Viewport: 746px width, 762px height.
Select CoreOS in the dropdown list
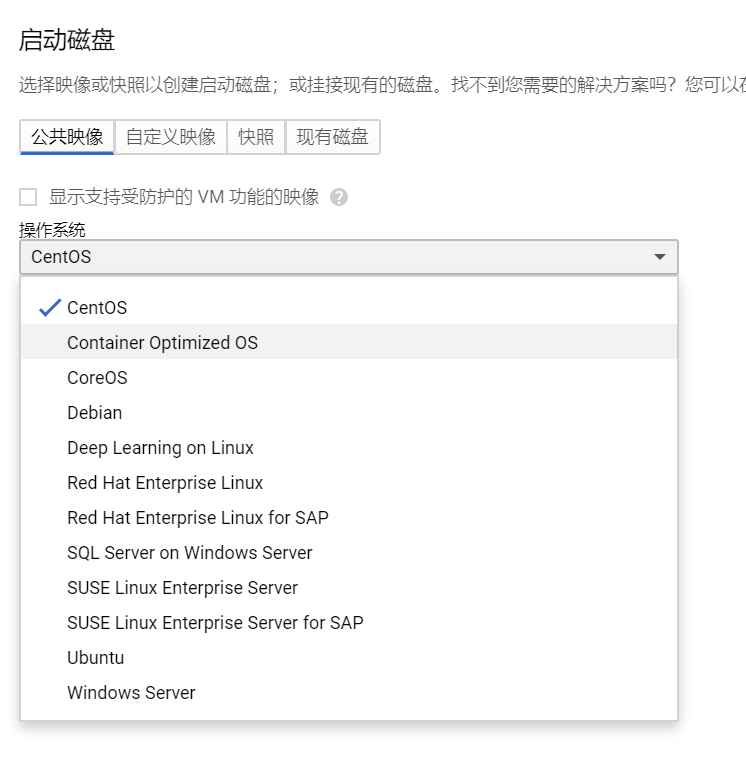pyautogui.click(x=97, y=378)
